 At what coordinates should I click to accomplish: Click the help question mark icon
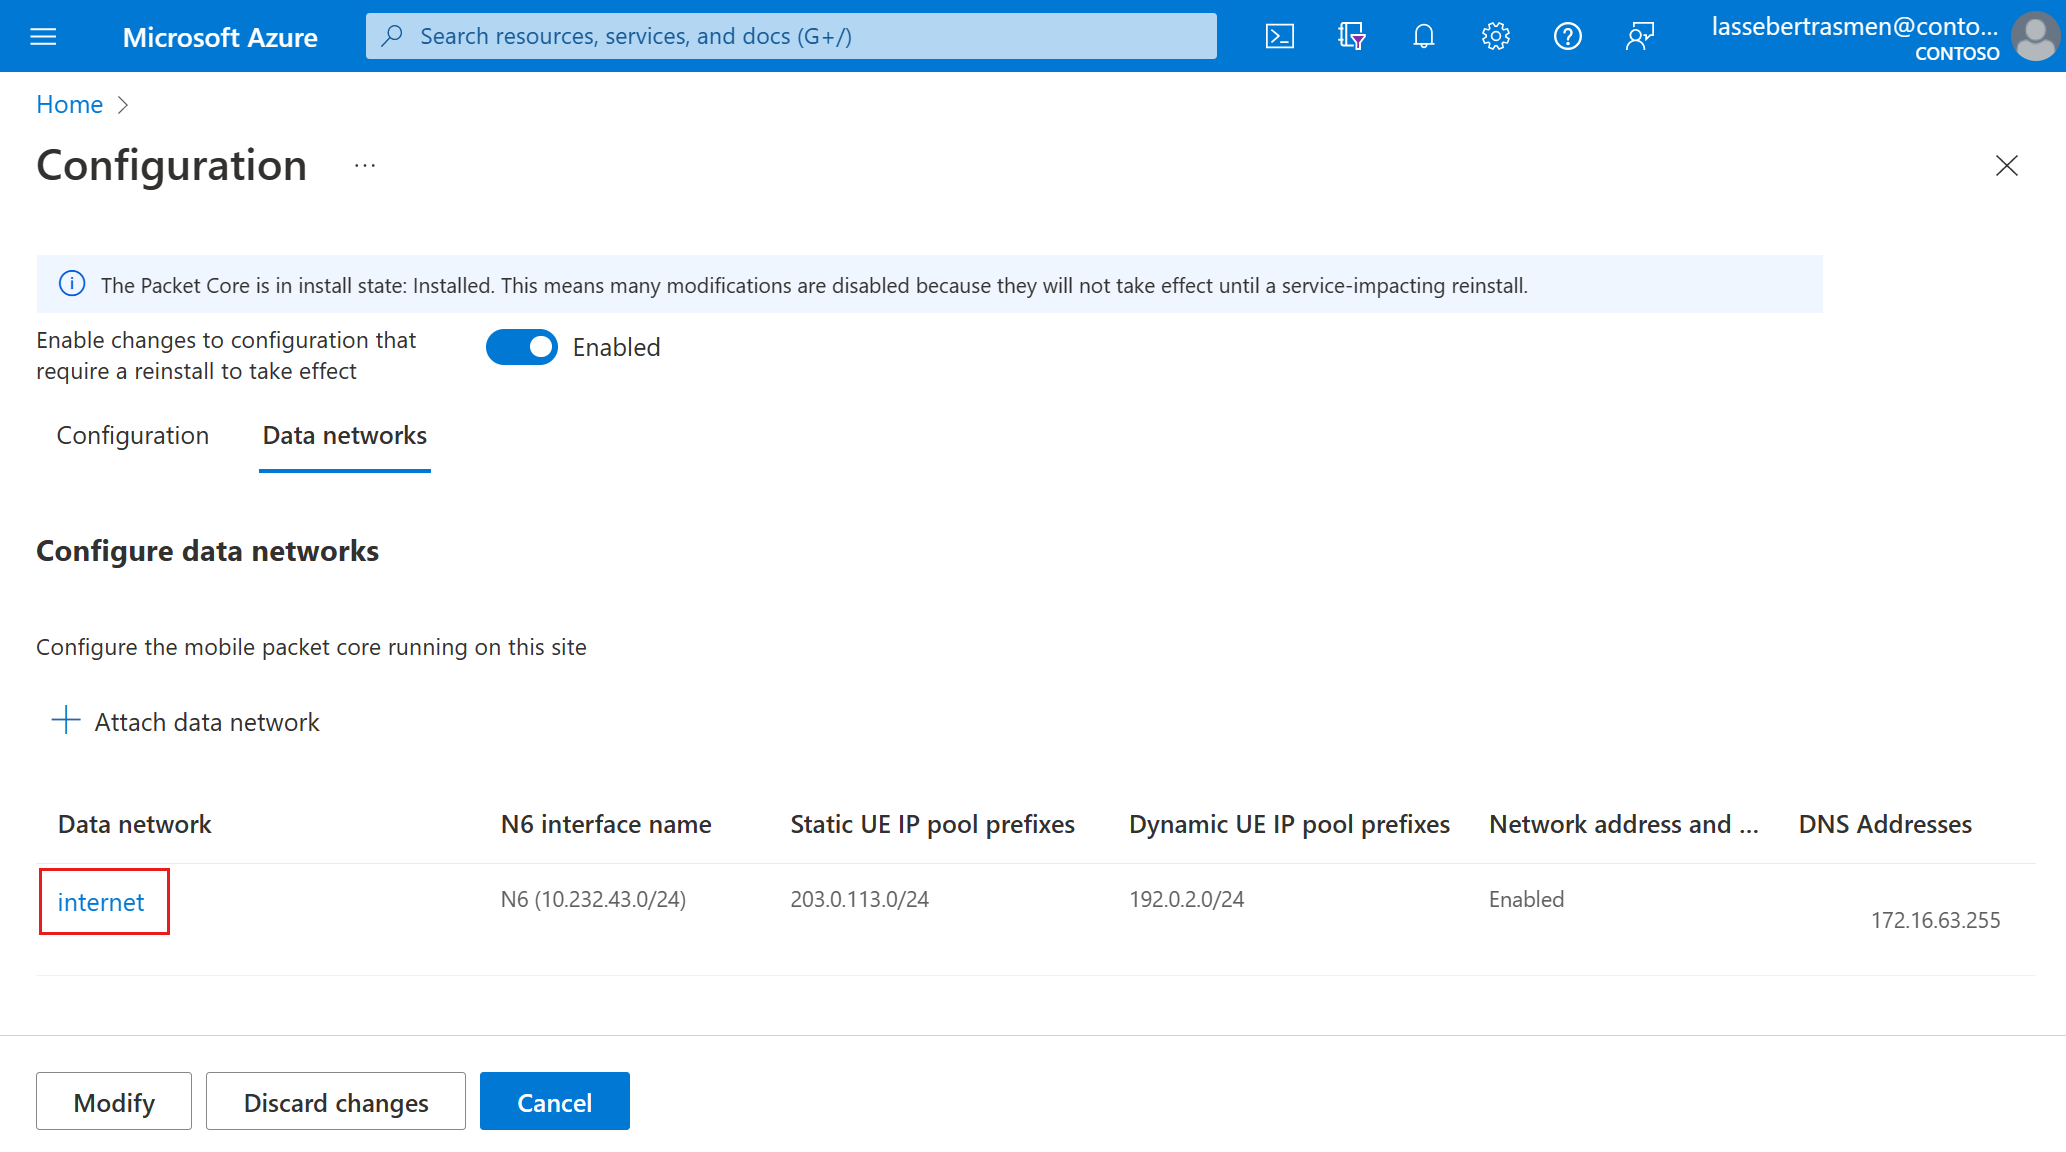[x=1567, y=35]
